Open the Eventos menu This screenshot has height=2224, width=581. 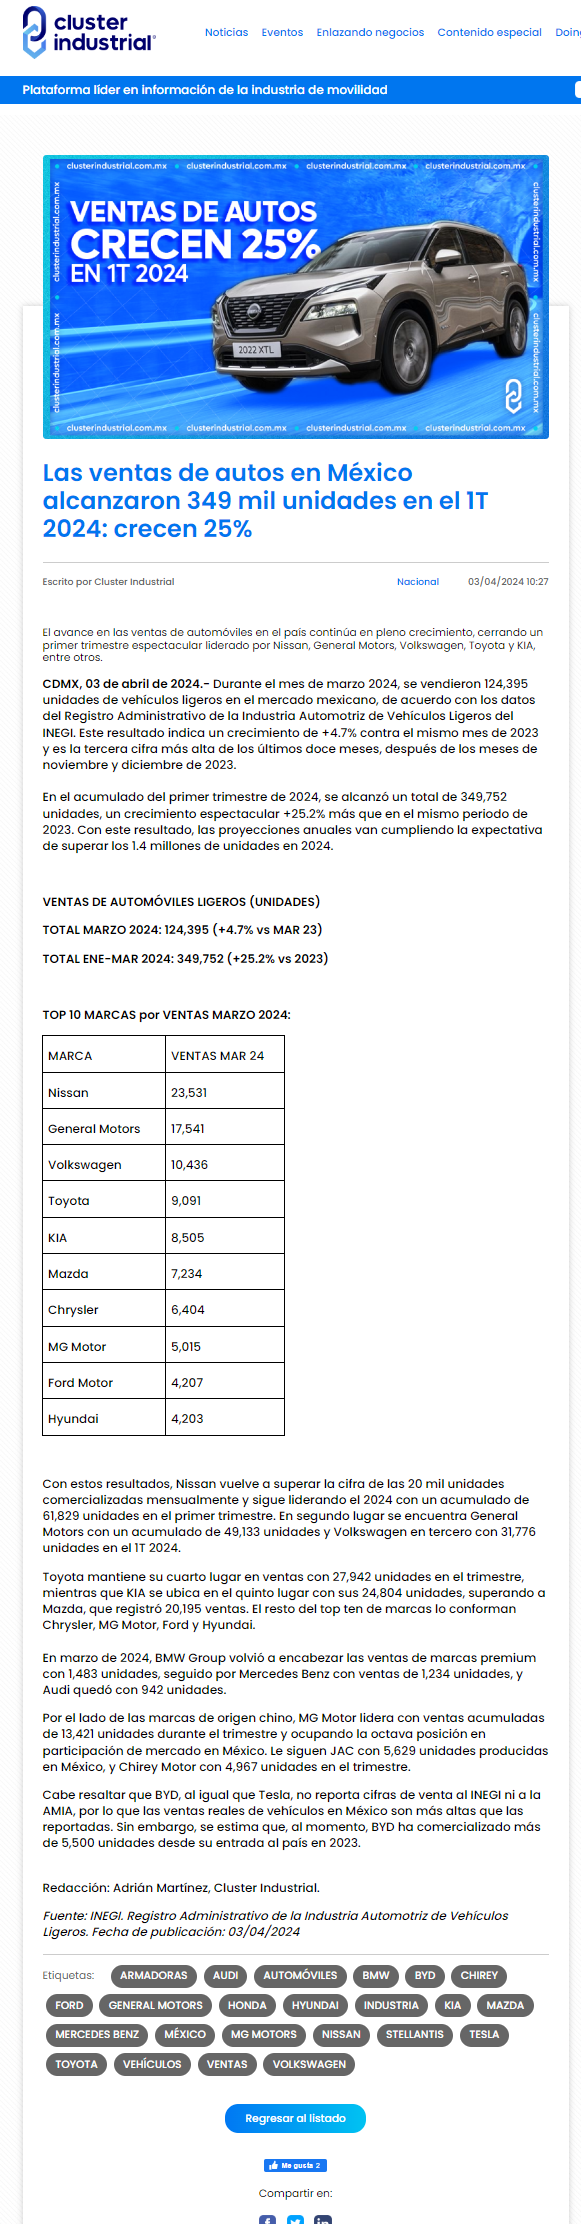click(x=282, y=32)
